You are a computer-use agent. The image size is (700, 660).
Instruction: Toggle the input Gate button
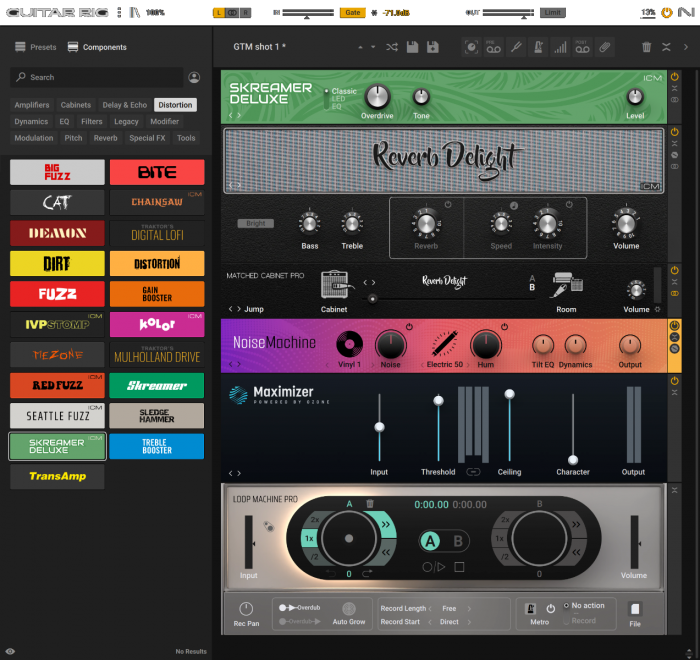pos(352,13)
